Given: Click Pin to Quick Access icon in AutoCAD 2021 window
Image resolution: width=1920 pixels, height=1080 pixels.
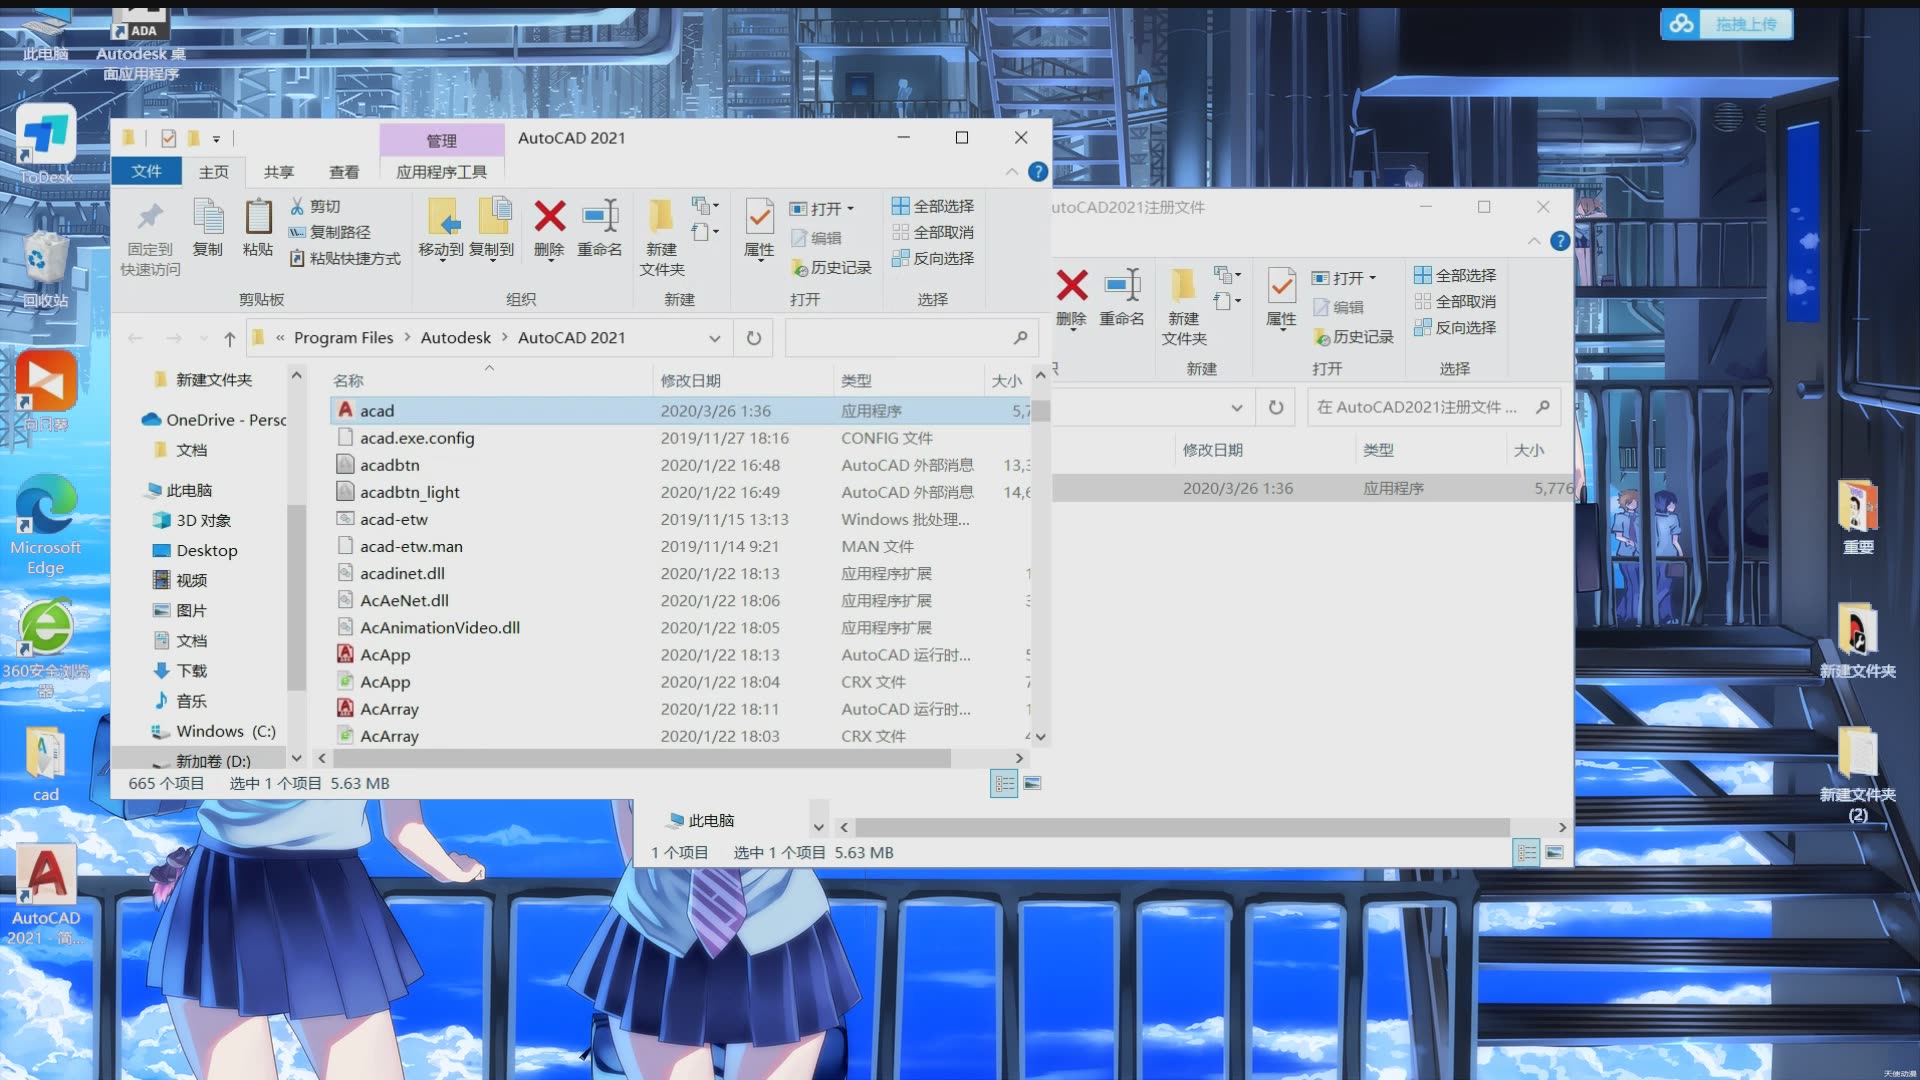Looking at the screenshot, I should [x=150, y=238].
